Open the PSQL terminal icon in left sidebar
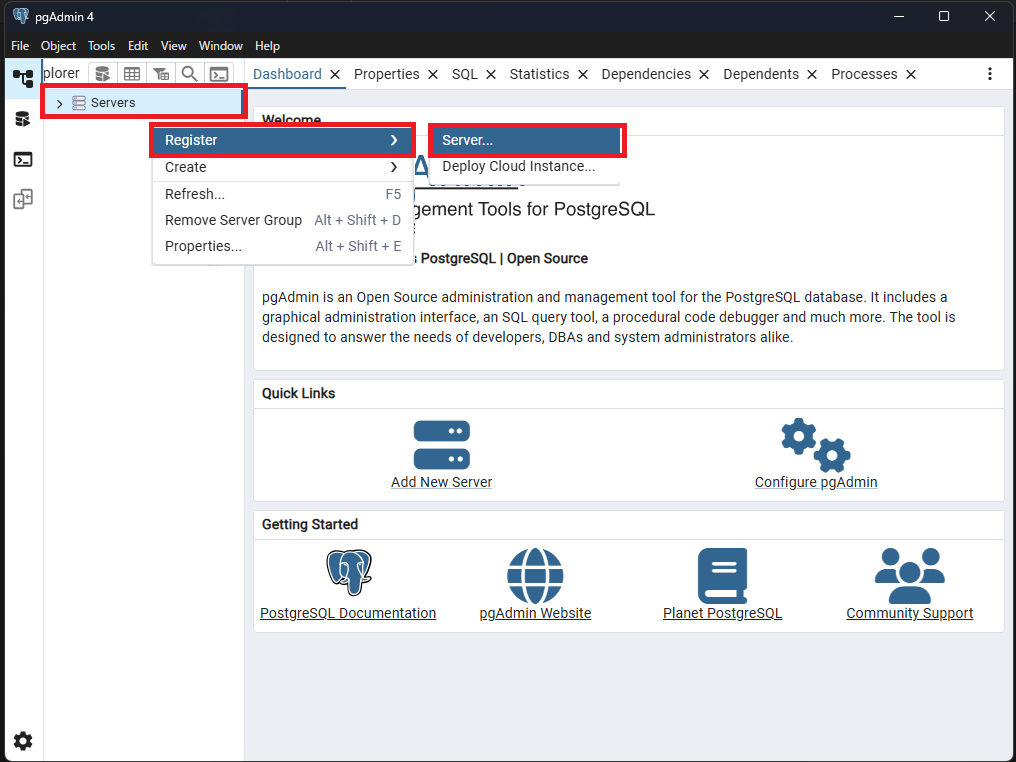This screenshot has width=1016, height=762. pyautogui.click(x=23, y=159)
